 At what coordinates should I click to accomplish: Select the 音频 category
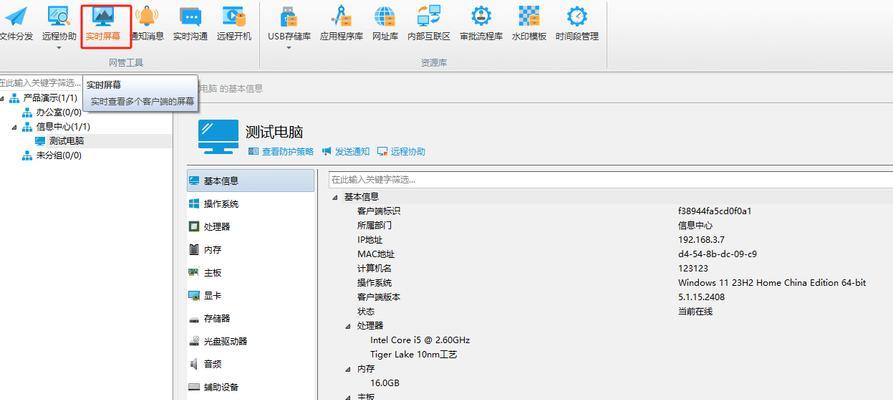[x=251, y=364]
